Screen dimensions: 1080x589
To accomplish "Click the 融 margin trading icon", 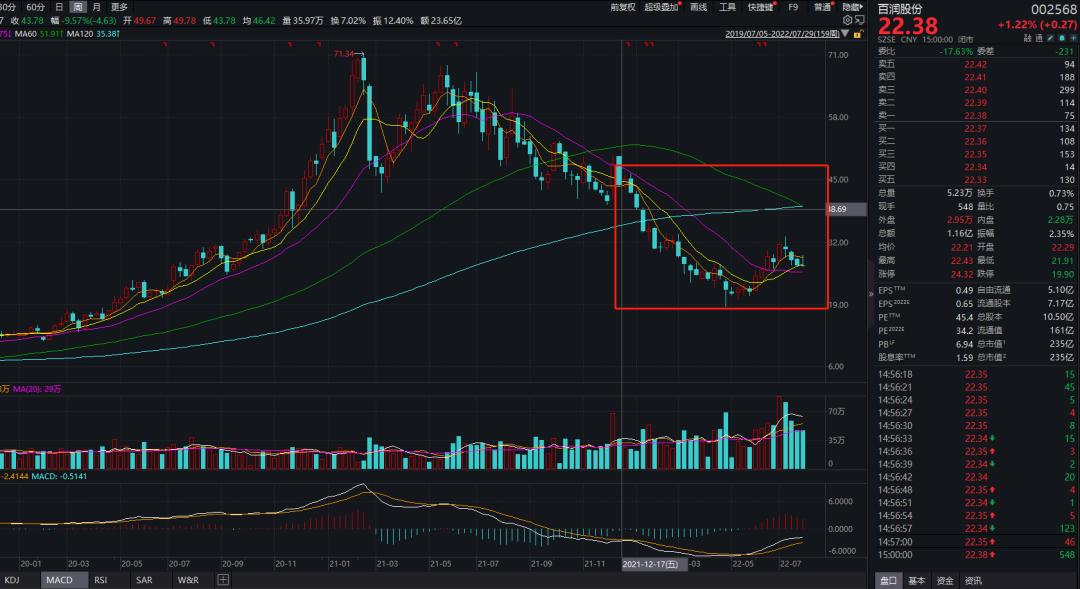I will point(1028,39).
